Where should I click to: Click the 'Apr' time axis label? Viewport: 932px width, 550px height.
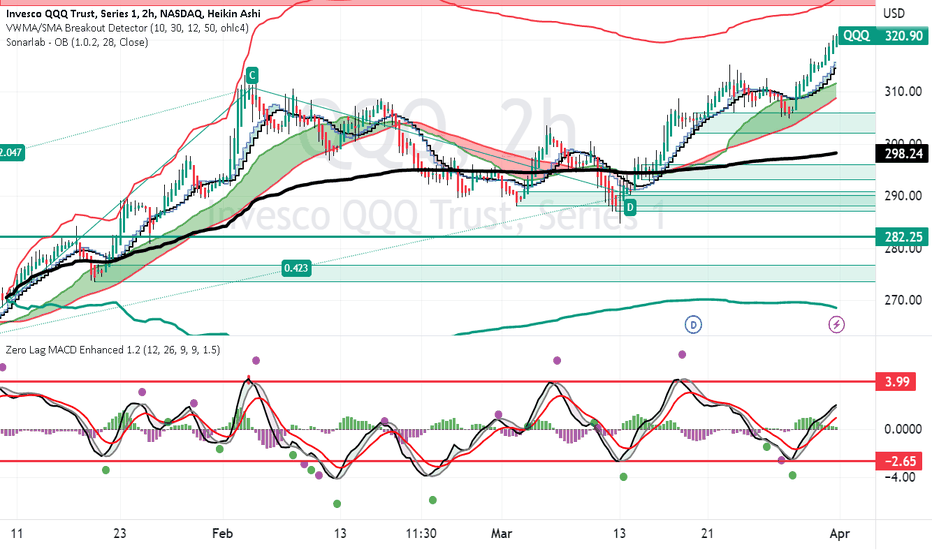839,533
